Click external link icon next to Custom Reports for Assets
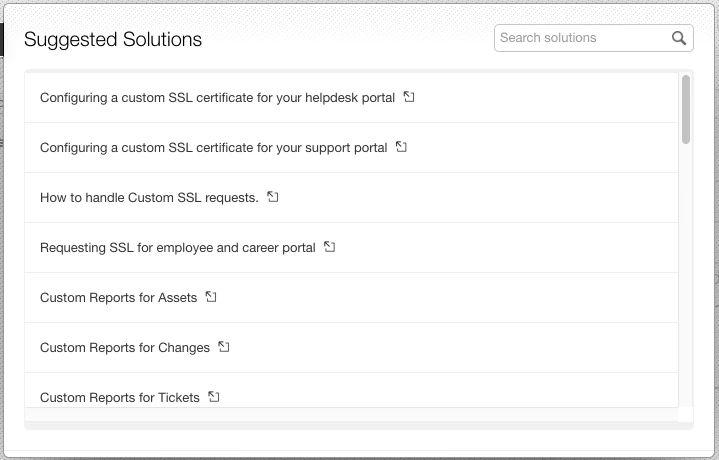The height and width of the screenshot is (460, 719). [x=211, y=297]
